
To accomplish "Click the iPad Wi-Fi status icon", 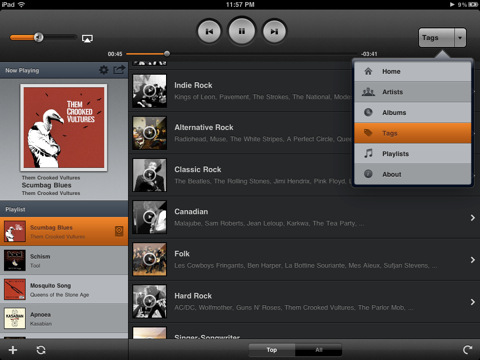I will pyautogui.click(x=21, y=4).
